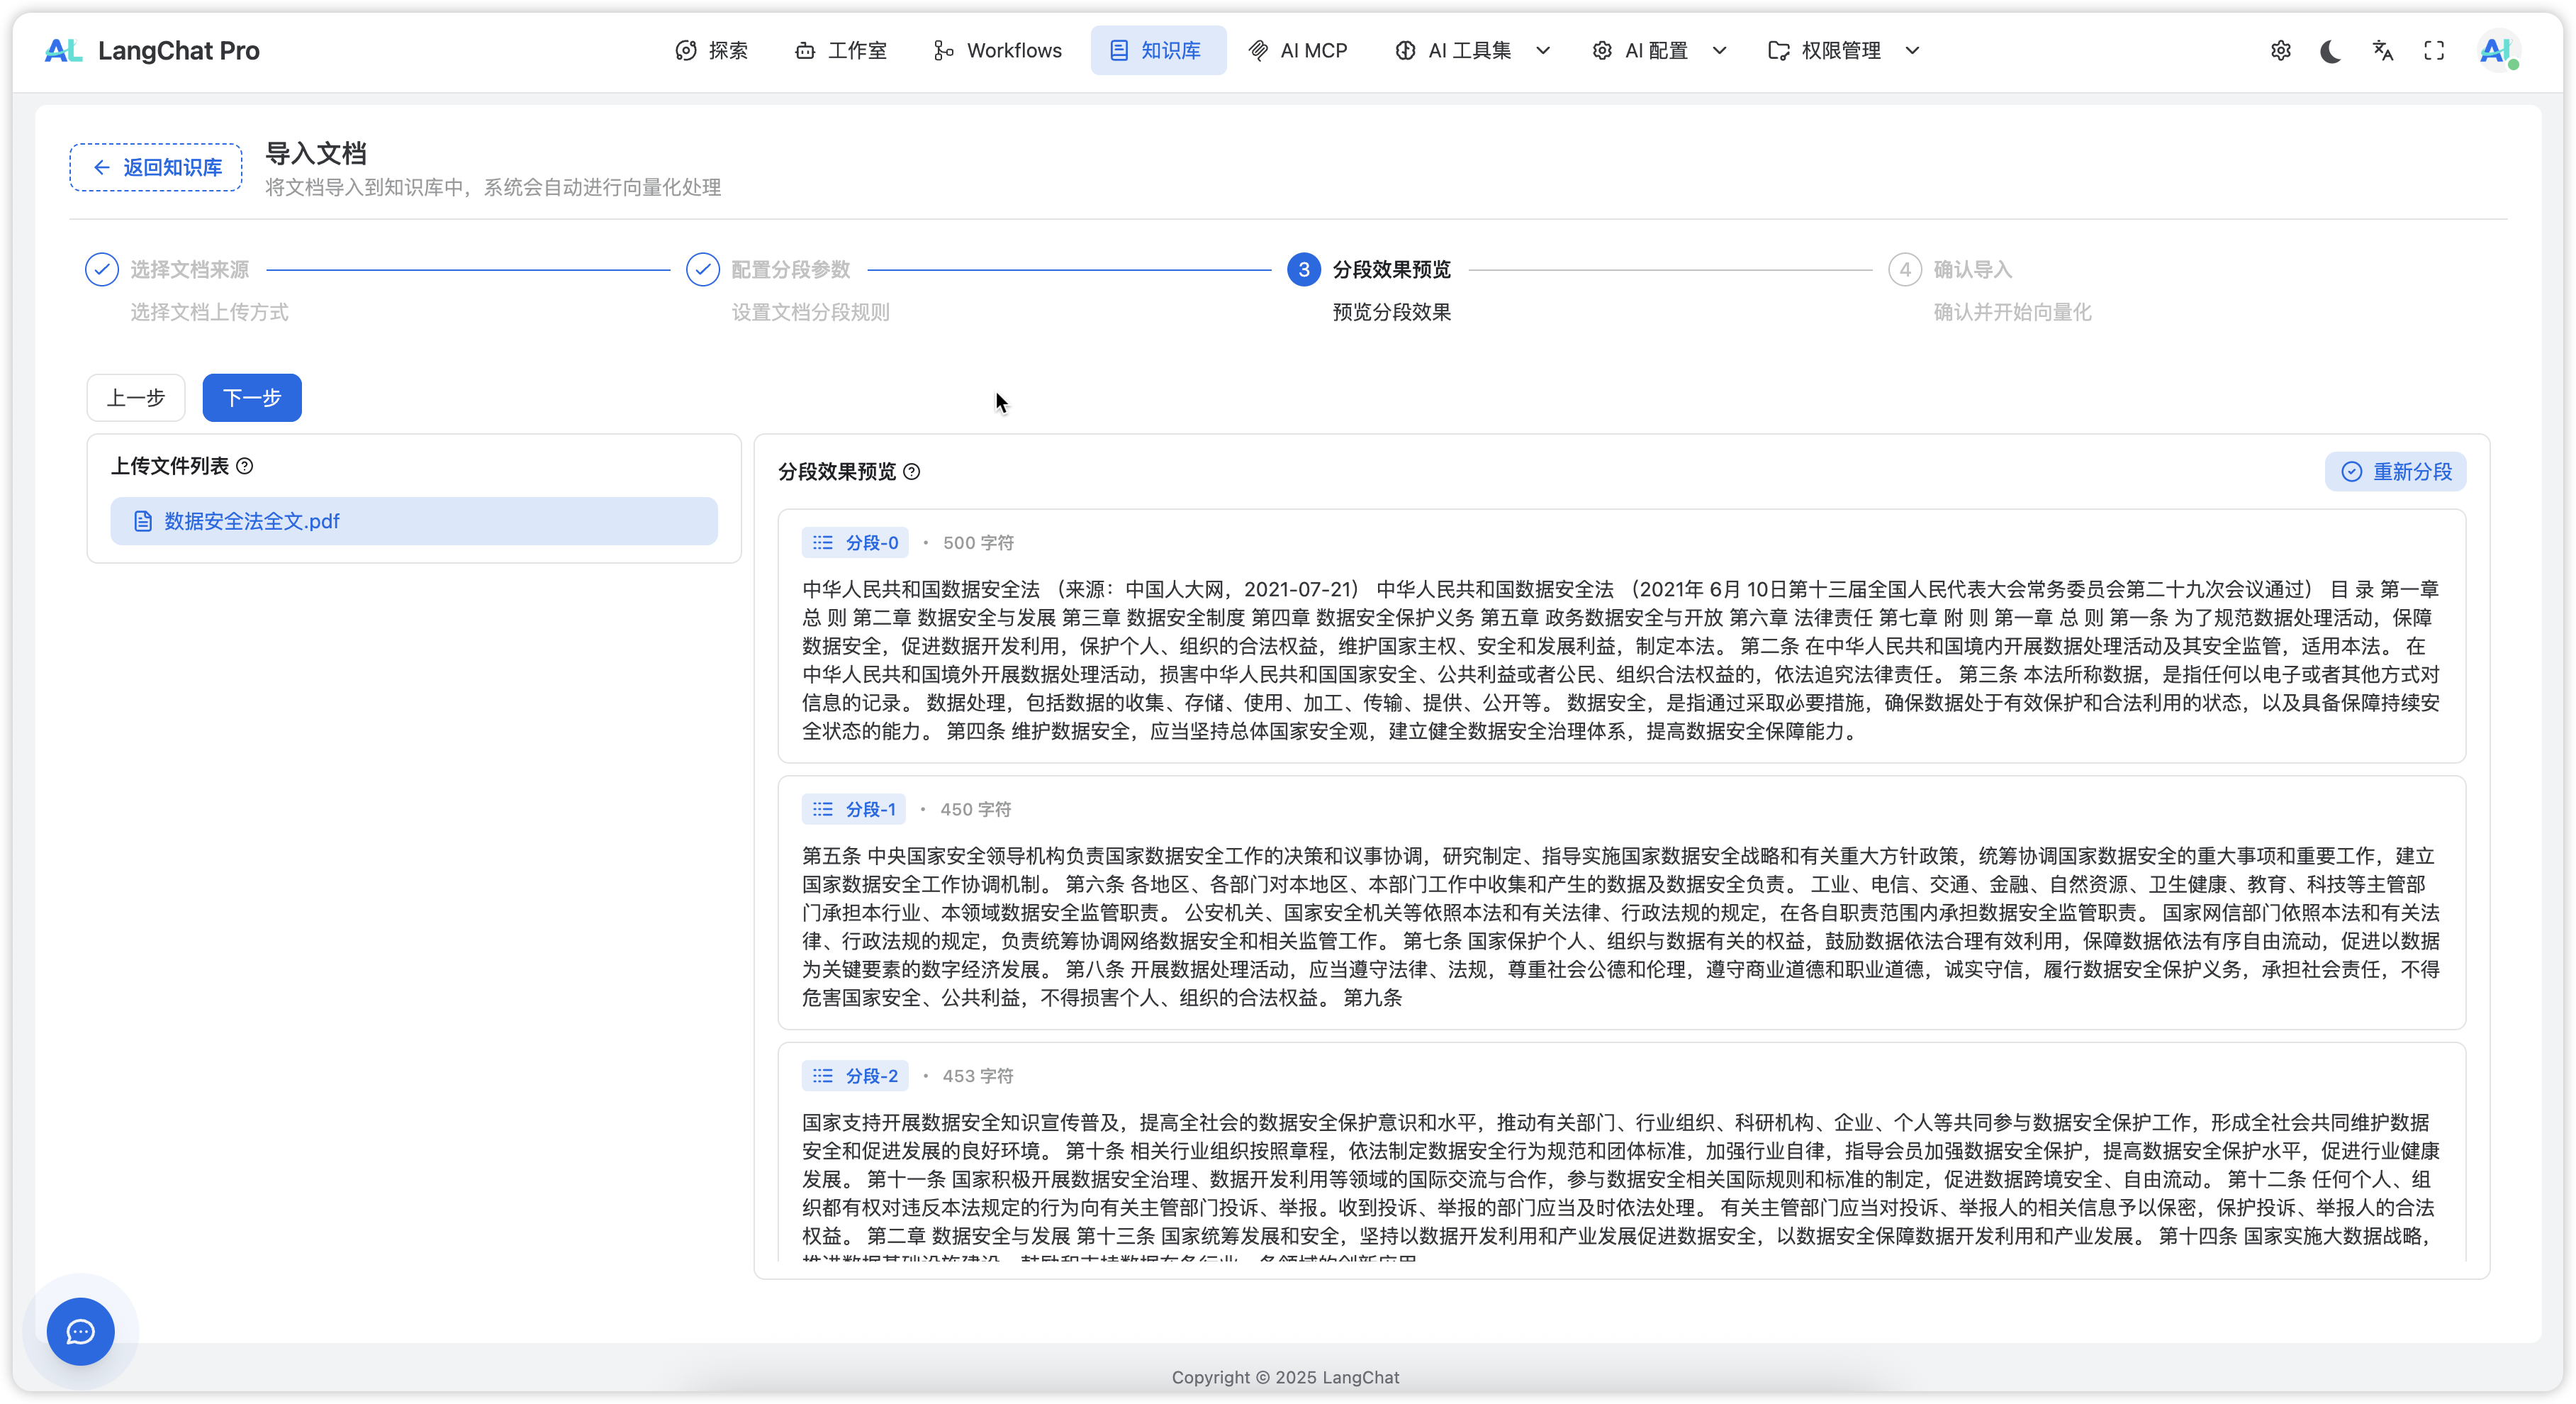This screenshot has height=1404, width=2576.
Task: Click the 下一步 button
Action: click(252, 398)
